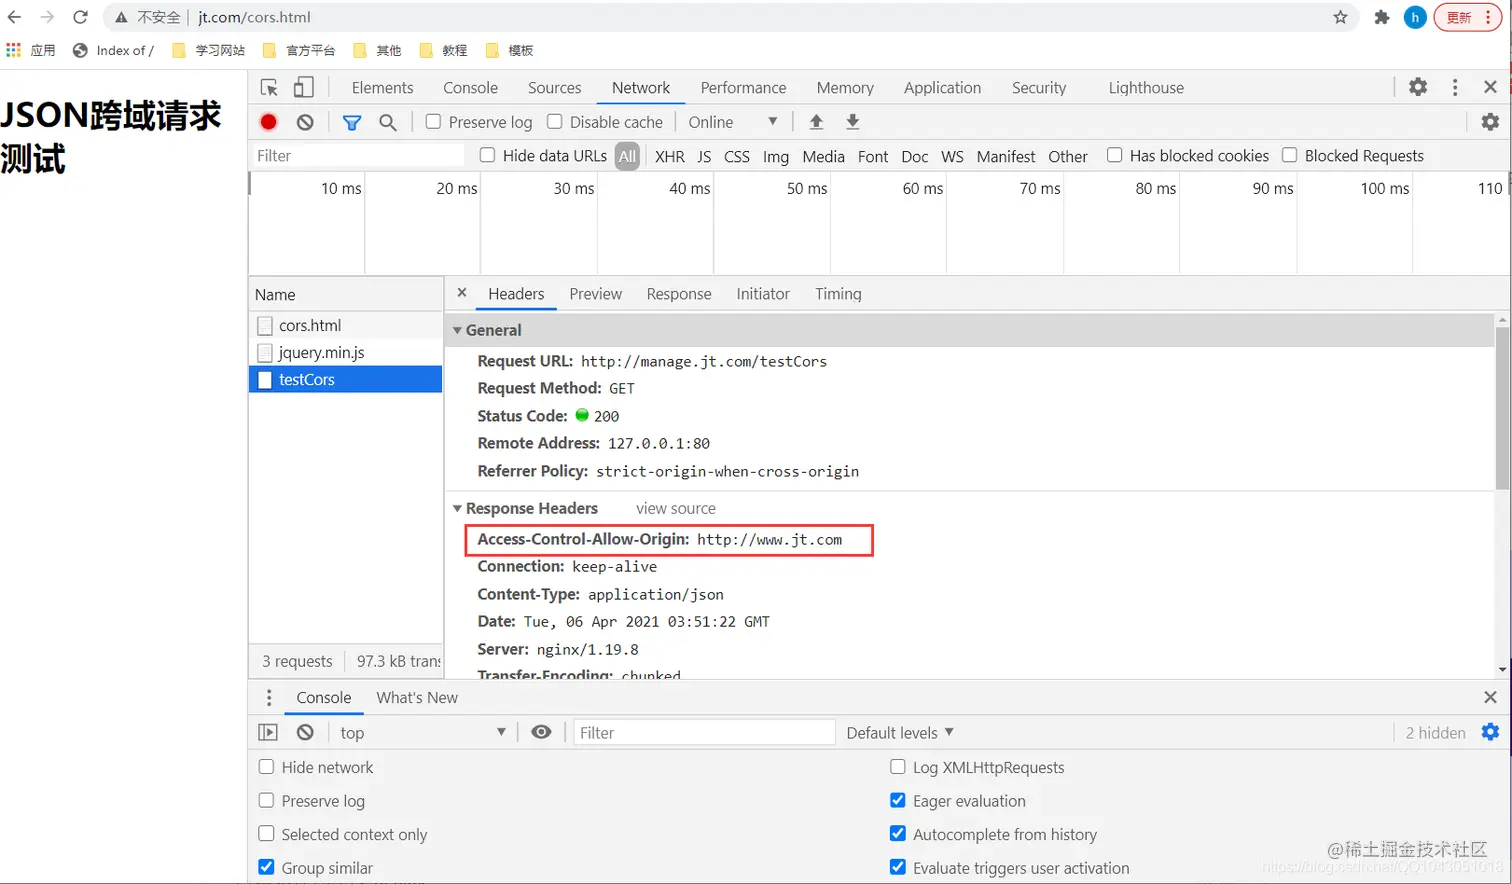This screenshot has height=884, width=1512.
Task: Reload the page with refresh icon
Action: [x=81, y=17]
